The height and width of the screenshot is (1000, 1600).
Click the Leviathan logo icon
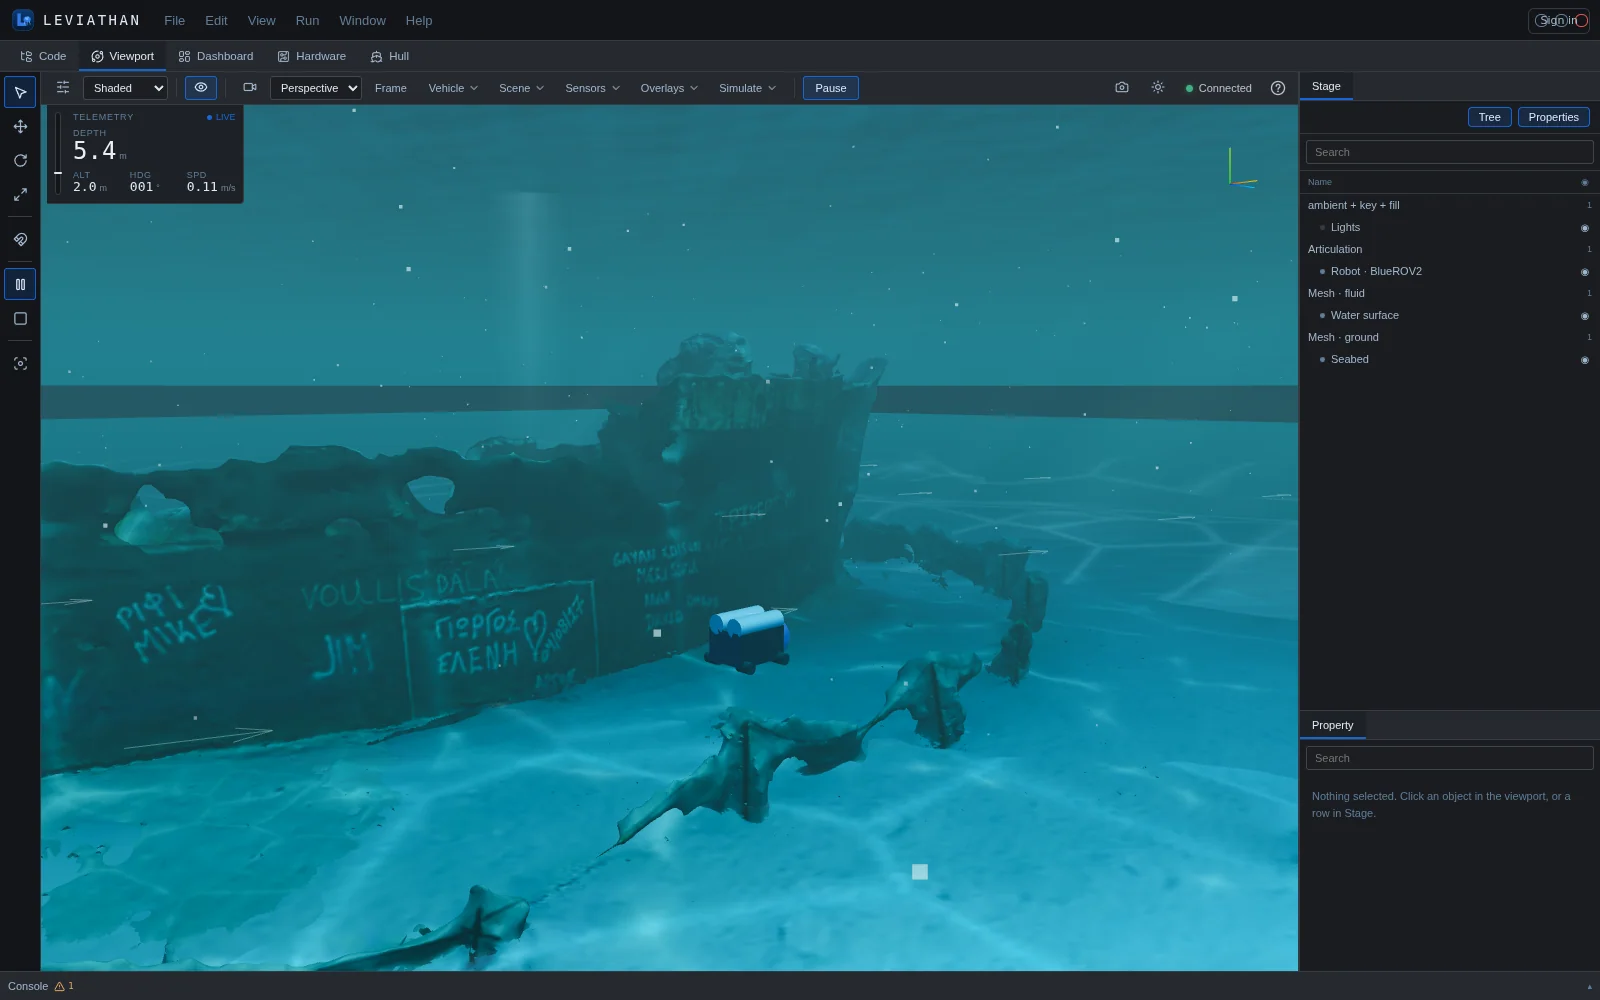pos(23,20)
